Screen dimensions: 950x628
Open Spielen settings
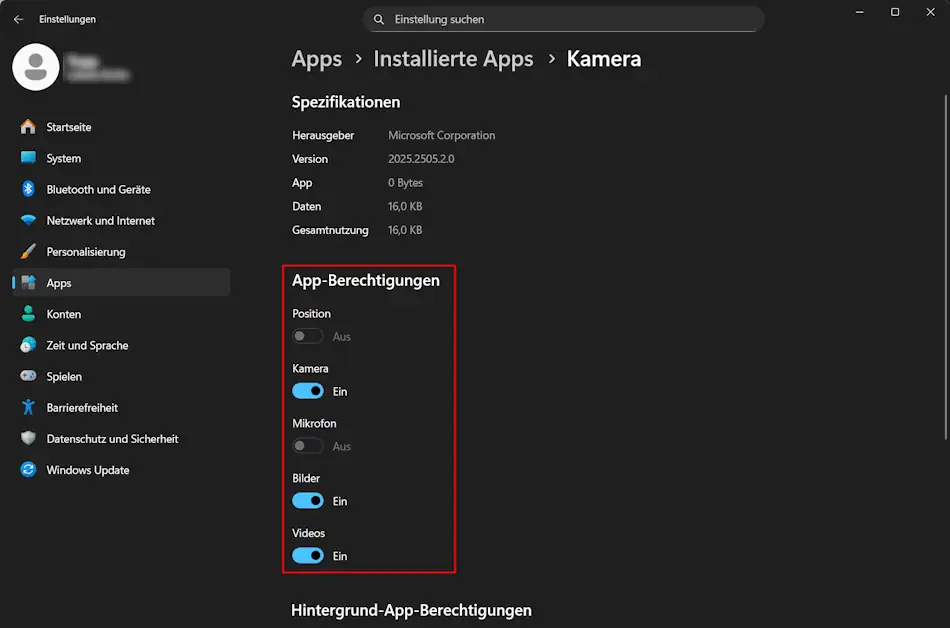pos(65,376)
